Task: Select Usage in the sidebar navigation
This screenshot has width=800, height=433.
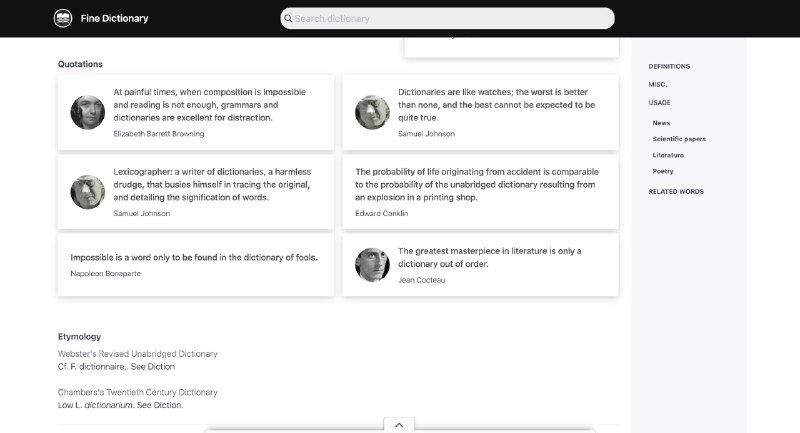Action: click(660, 102)
